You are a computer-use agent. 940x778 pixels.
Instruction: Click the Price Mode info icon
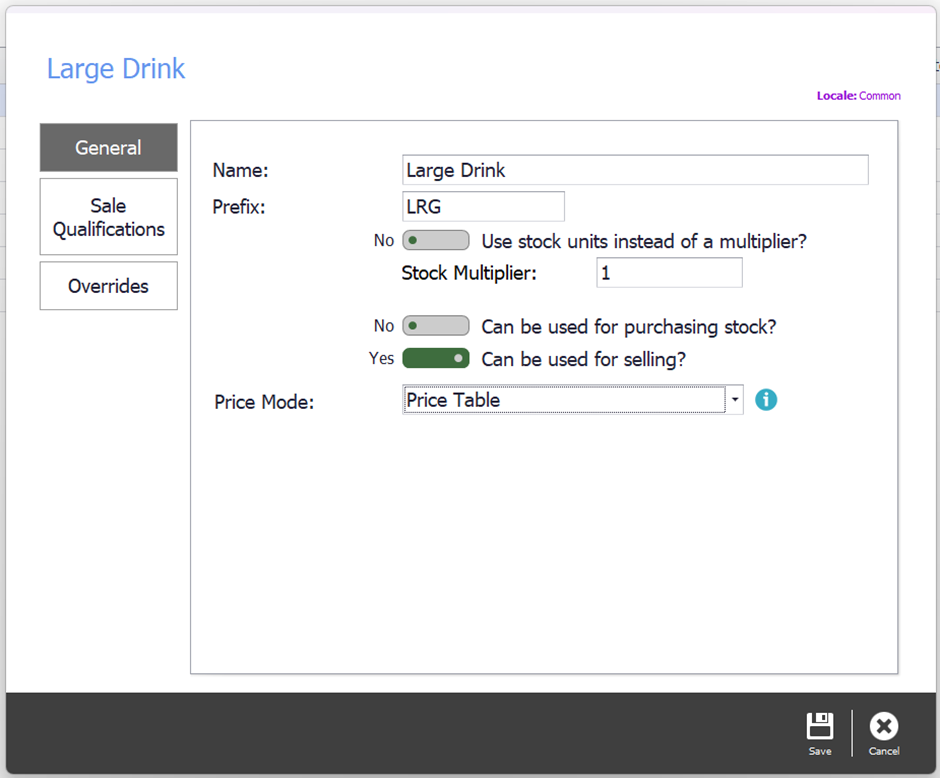point(766,400)
